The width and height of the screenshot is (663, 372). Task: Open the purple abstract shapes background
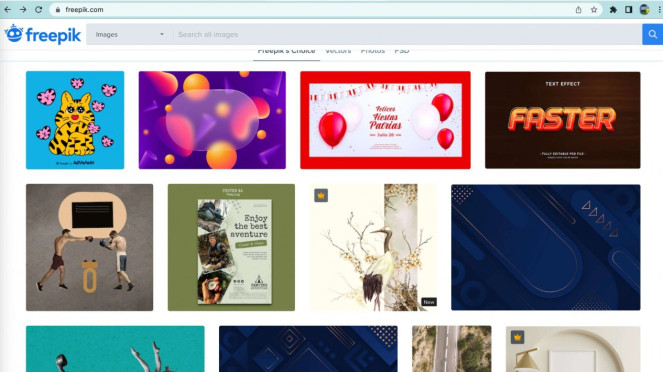coord(212,120)
